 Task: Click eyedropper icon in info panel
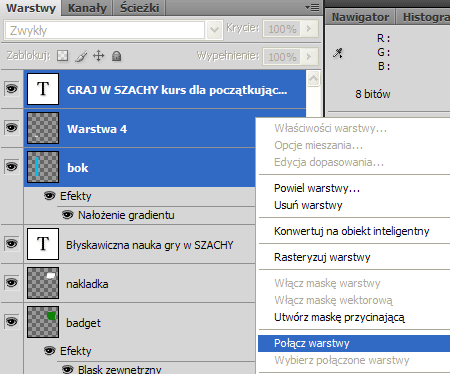pos(338,53)
